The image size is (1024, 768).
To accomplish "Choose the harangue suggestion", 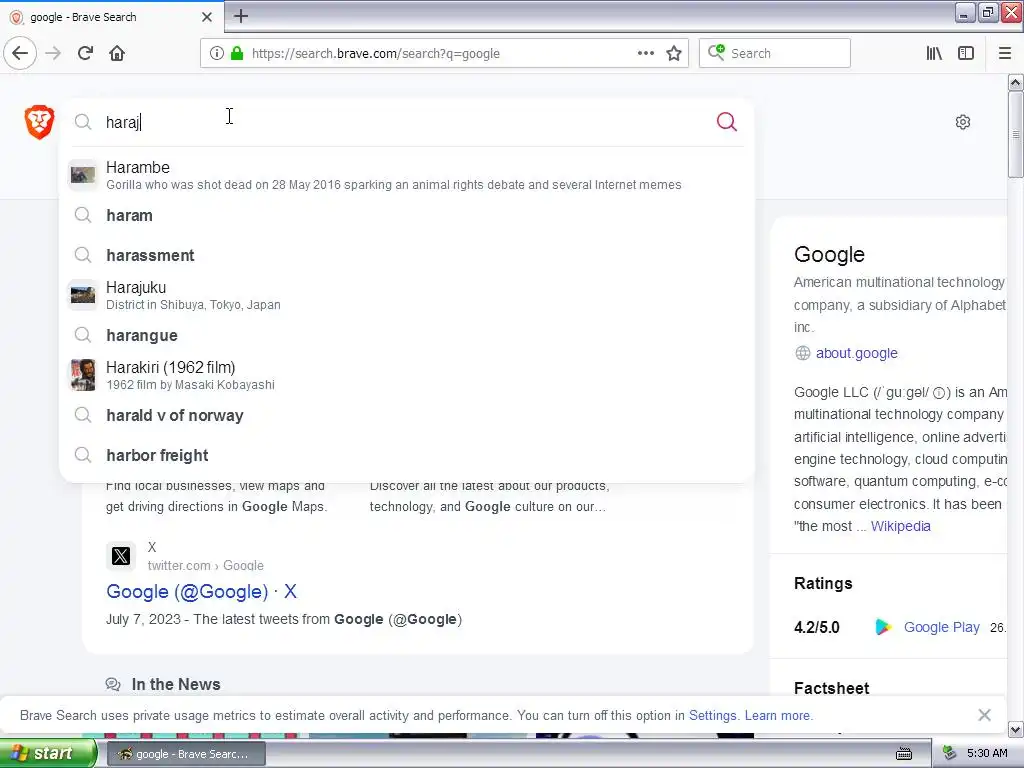I will click(x=407, y=335).
